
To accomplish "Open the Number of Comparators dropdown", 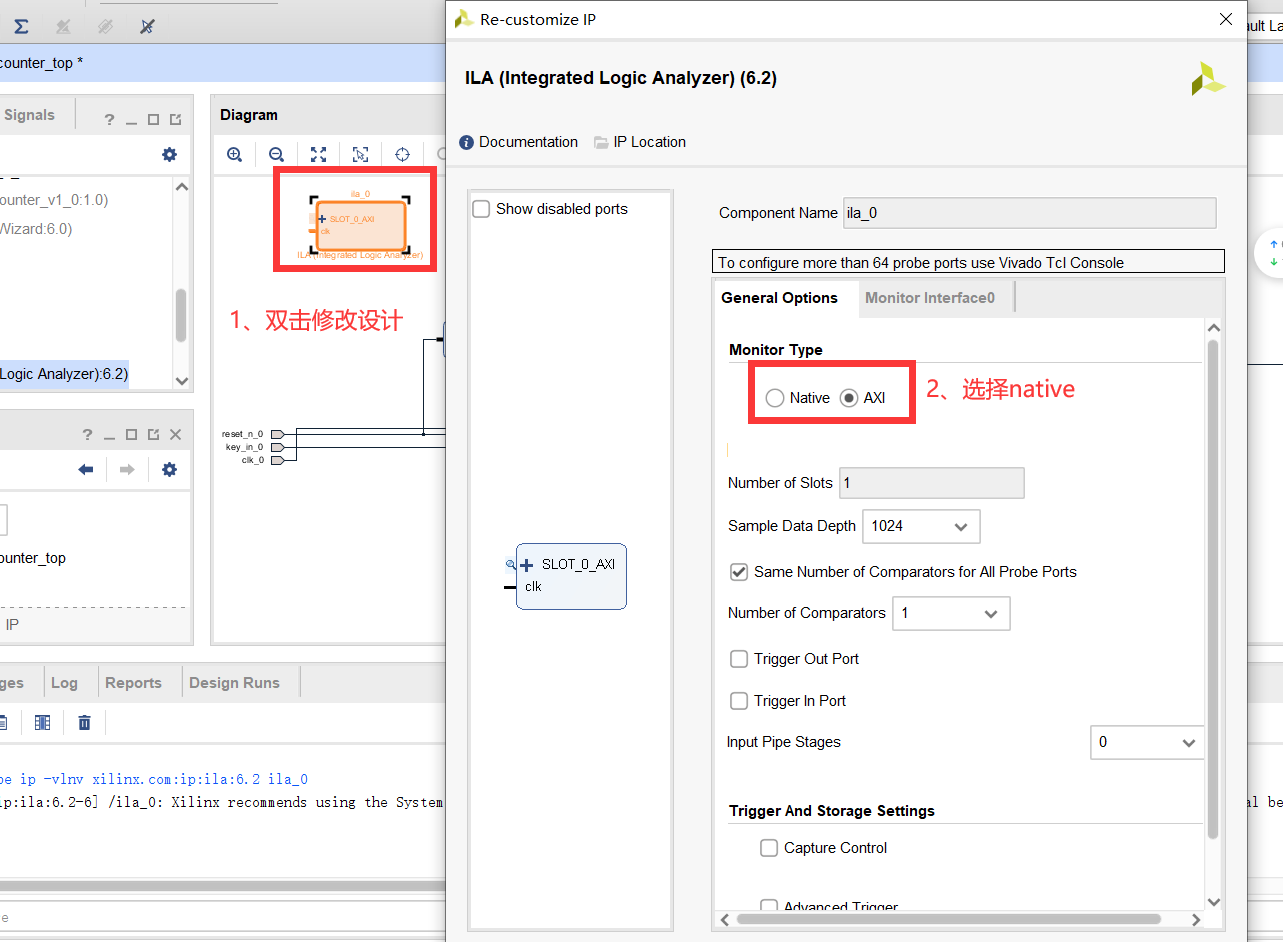I will coord(951,613).
